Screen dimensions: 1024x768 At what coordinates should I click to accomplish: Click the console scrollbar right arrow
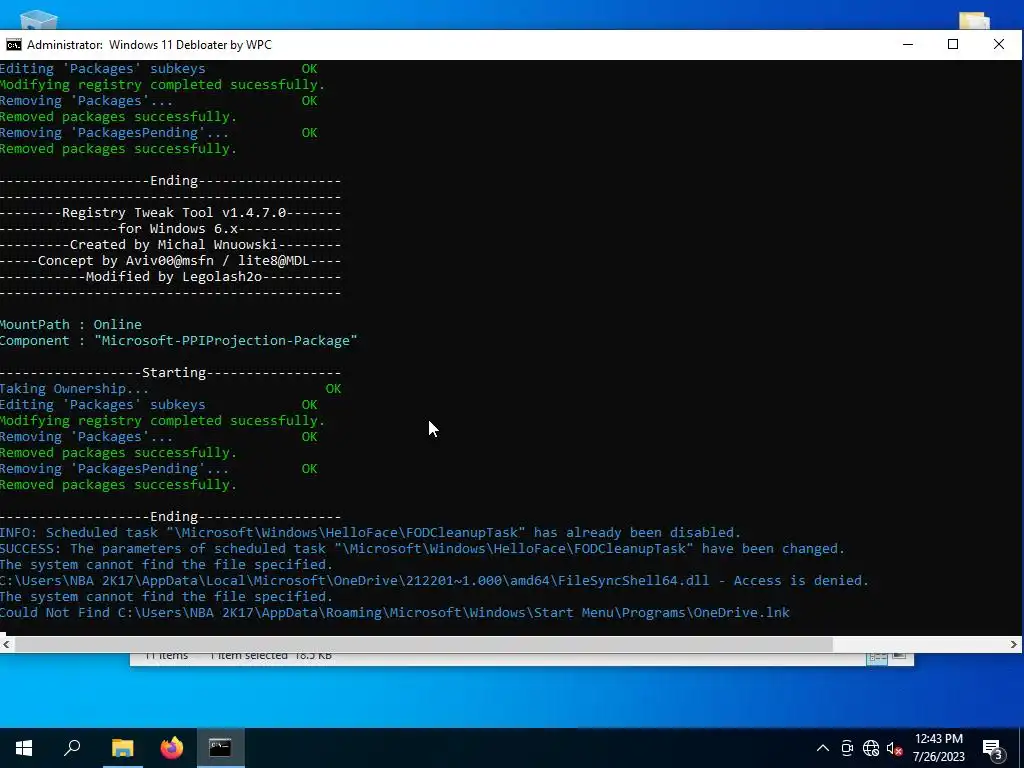(1014, 644)
